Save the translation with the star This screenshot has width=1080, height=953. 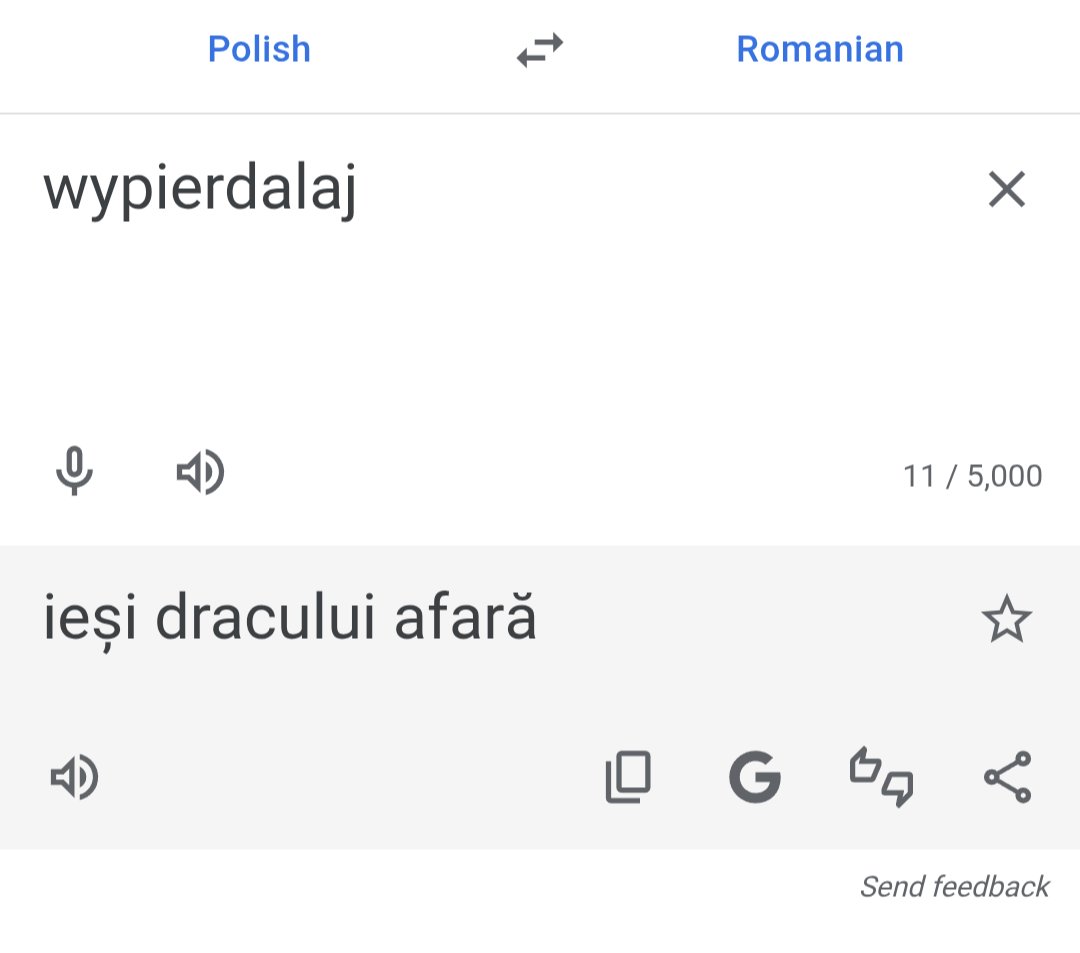[1006, 620]
